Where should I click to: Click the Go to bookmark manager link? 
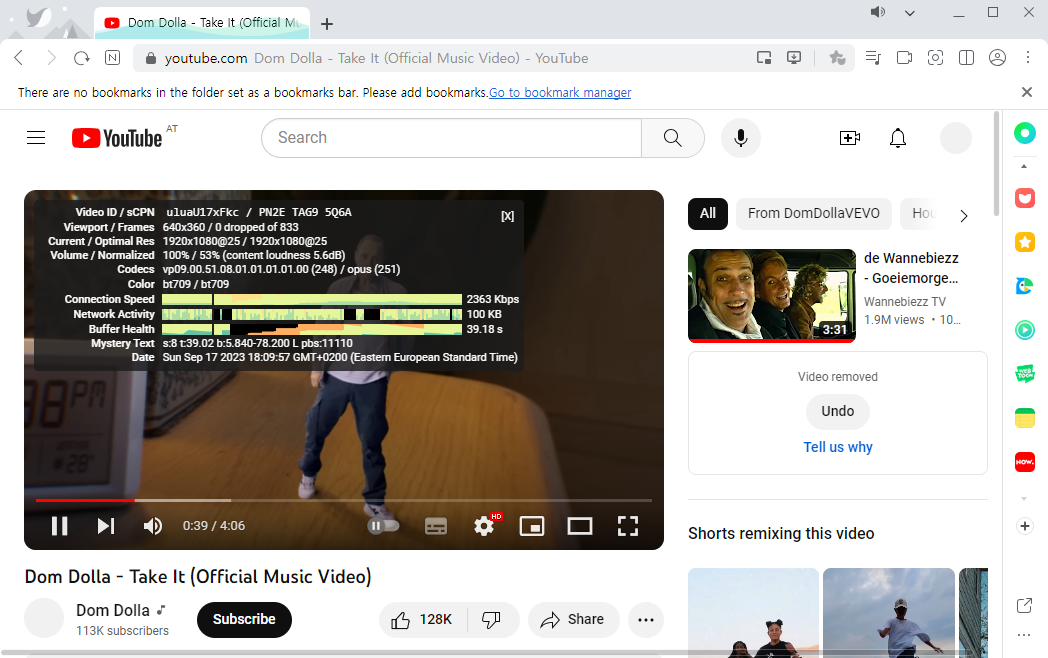point(560,92)
